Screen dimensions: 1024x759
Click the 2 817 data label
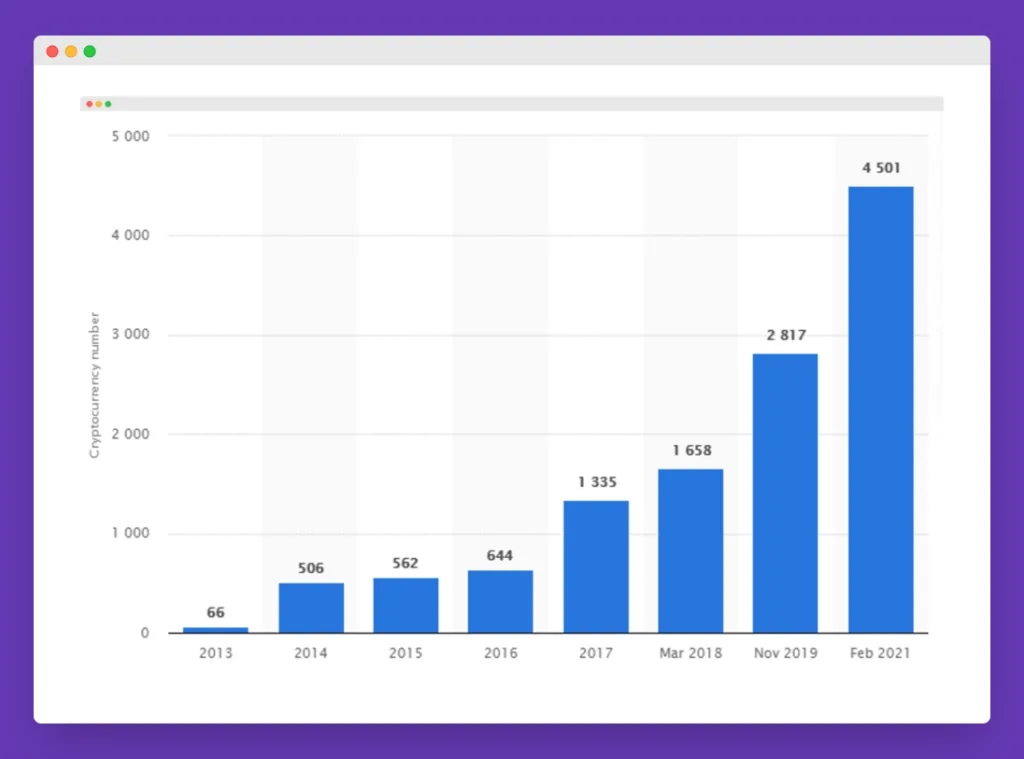785,335
